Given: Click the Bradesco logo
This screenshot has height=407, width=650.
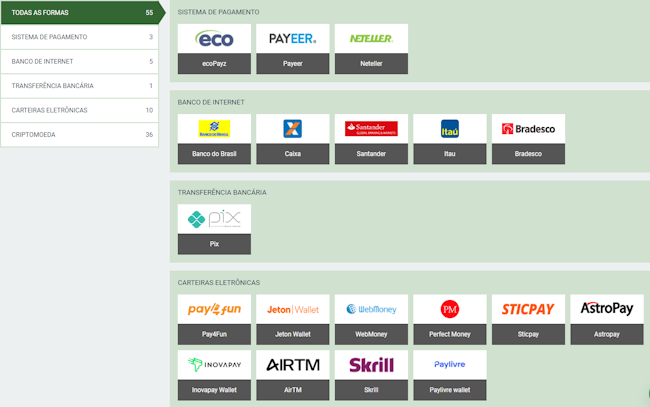Looking at the screenshot, I should [x=528, y=129].
